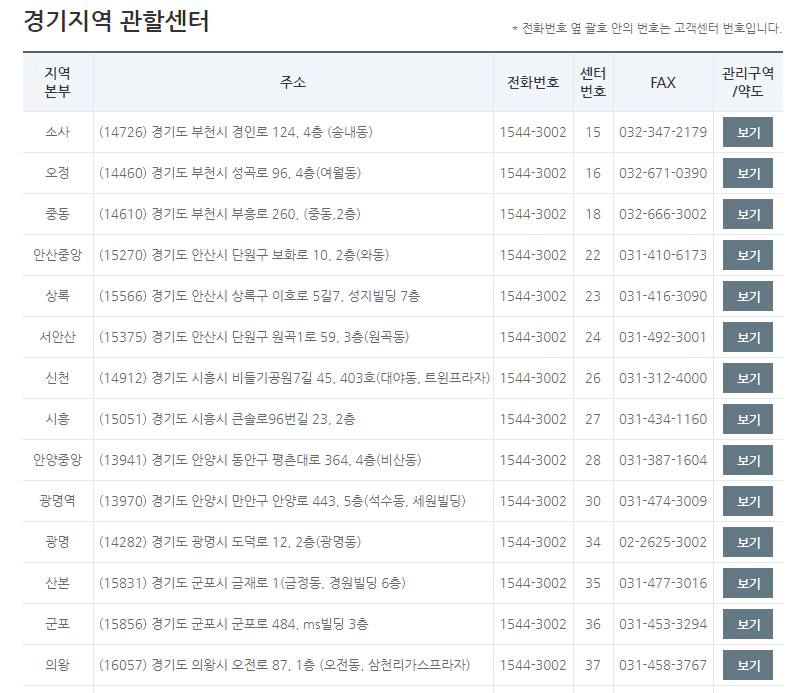Image resolution: width=799 pixels, height=693 pixels.
Task: Select fax number 032-671-0390
Action: 663,173
